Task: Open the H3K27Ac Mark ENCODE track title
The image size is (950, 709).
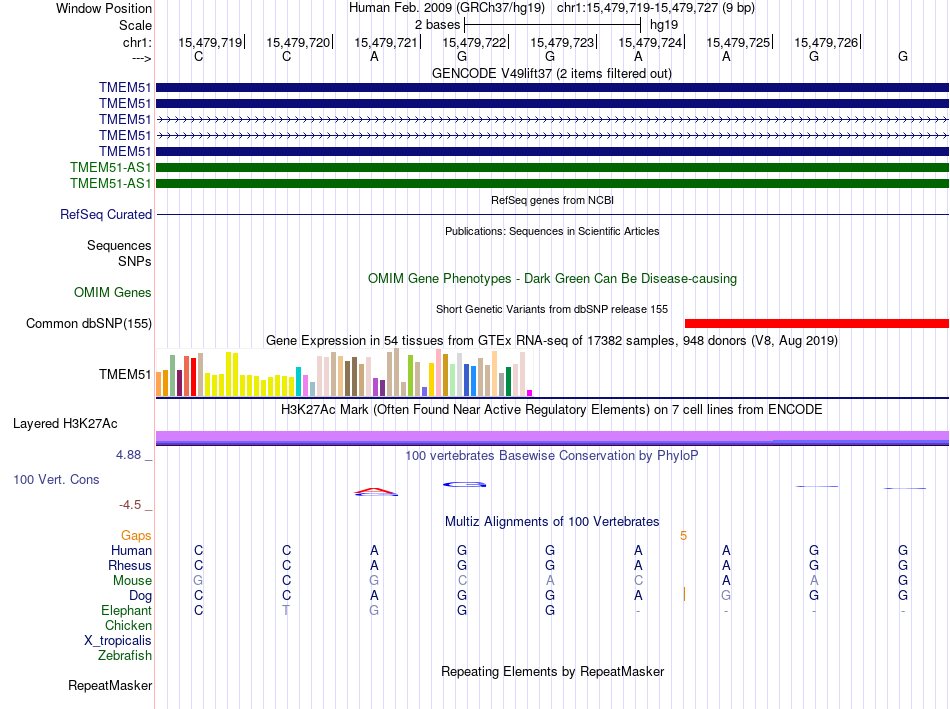Action: coord(552,410)
